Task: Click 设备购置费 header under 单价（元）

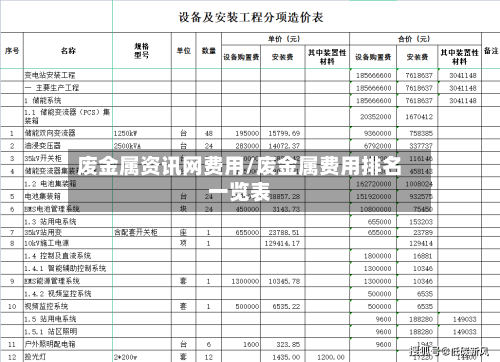Action: (x=241, y=57)
